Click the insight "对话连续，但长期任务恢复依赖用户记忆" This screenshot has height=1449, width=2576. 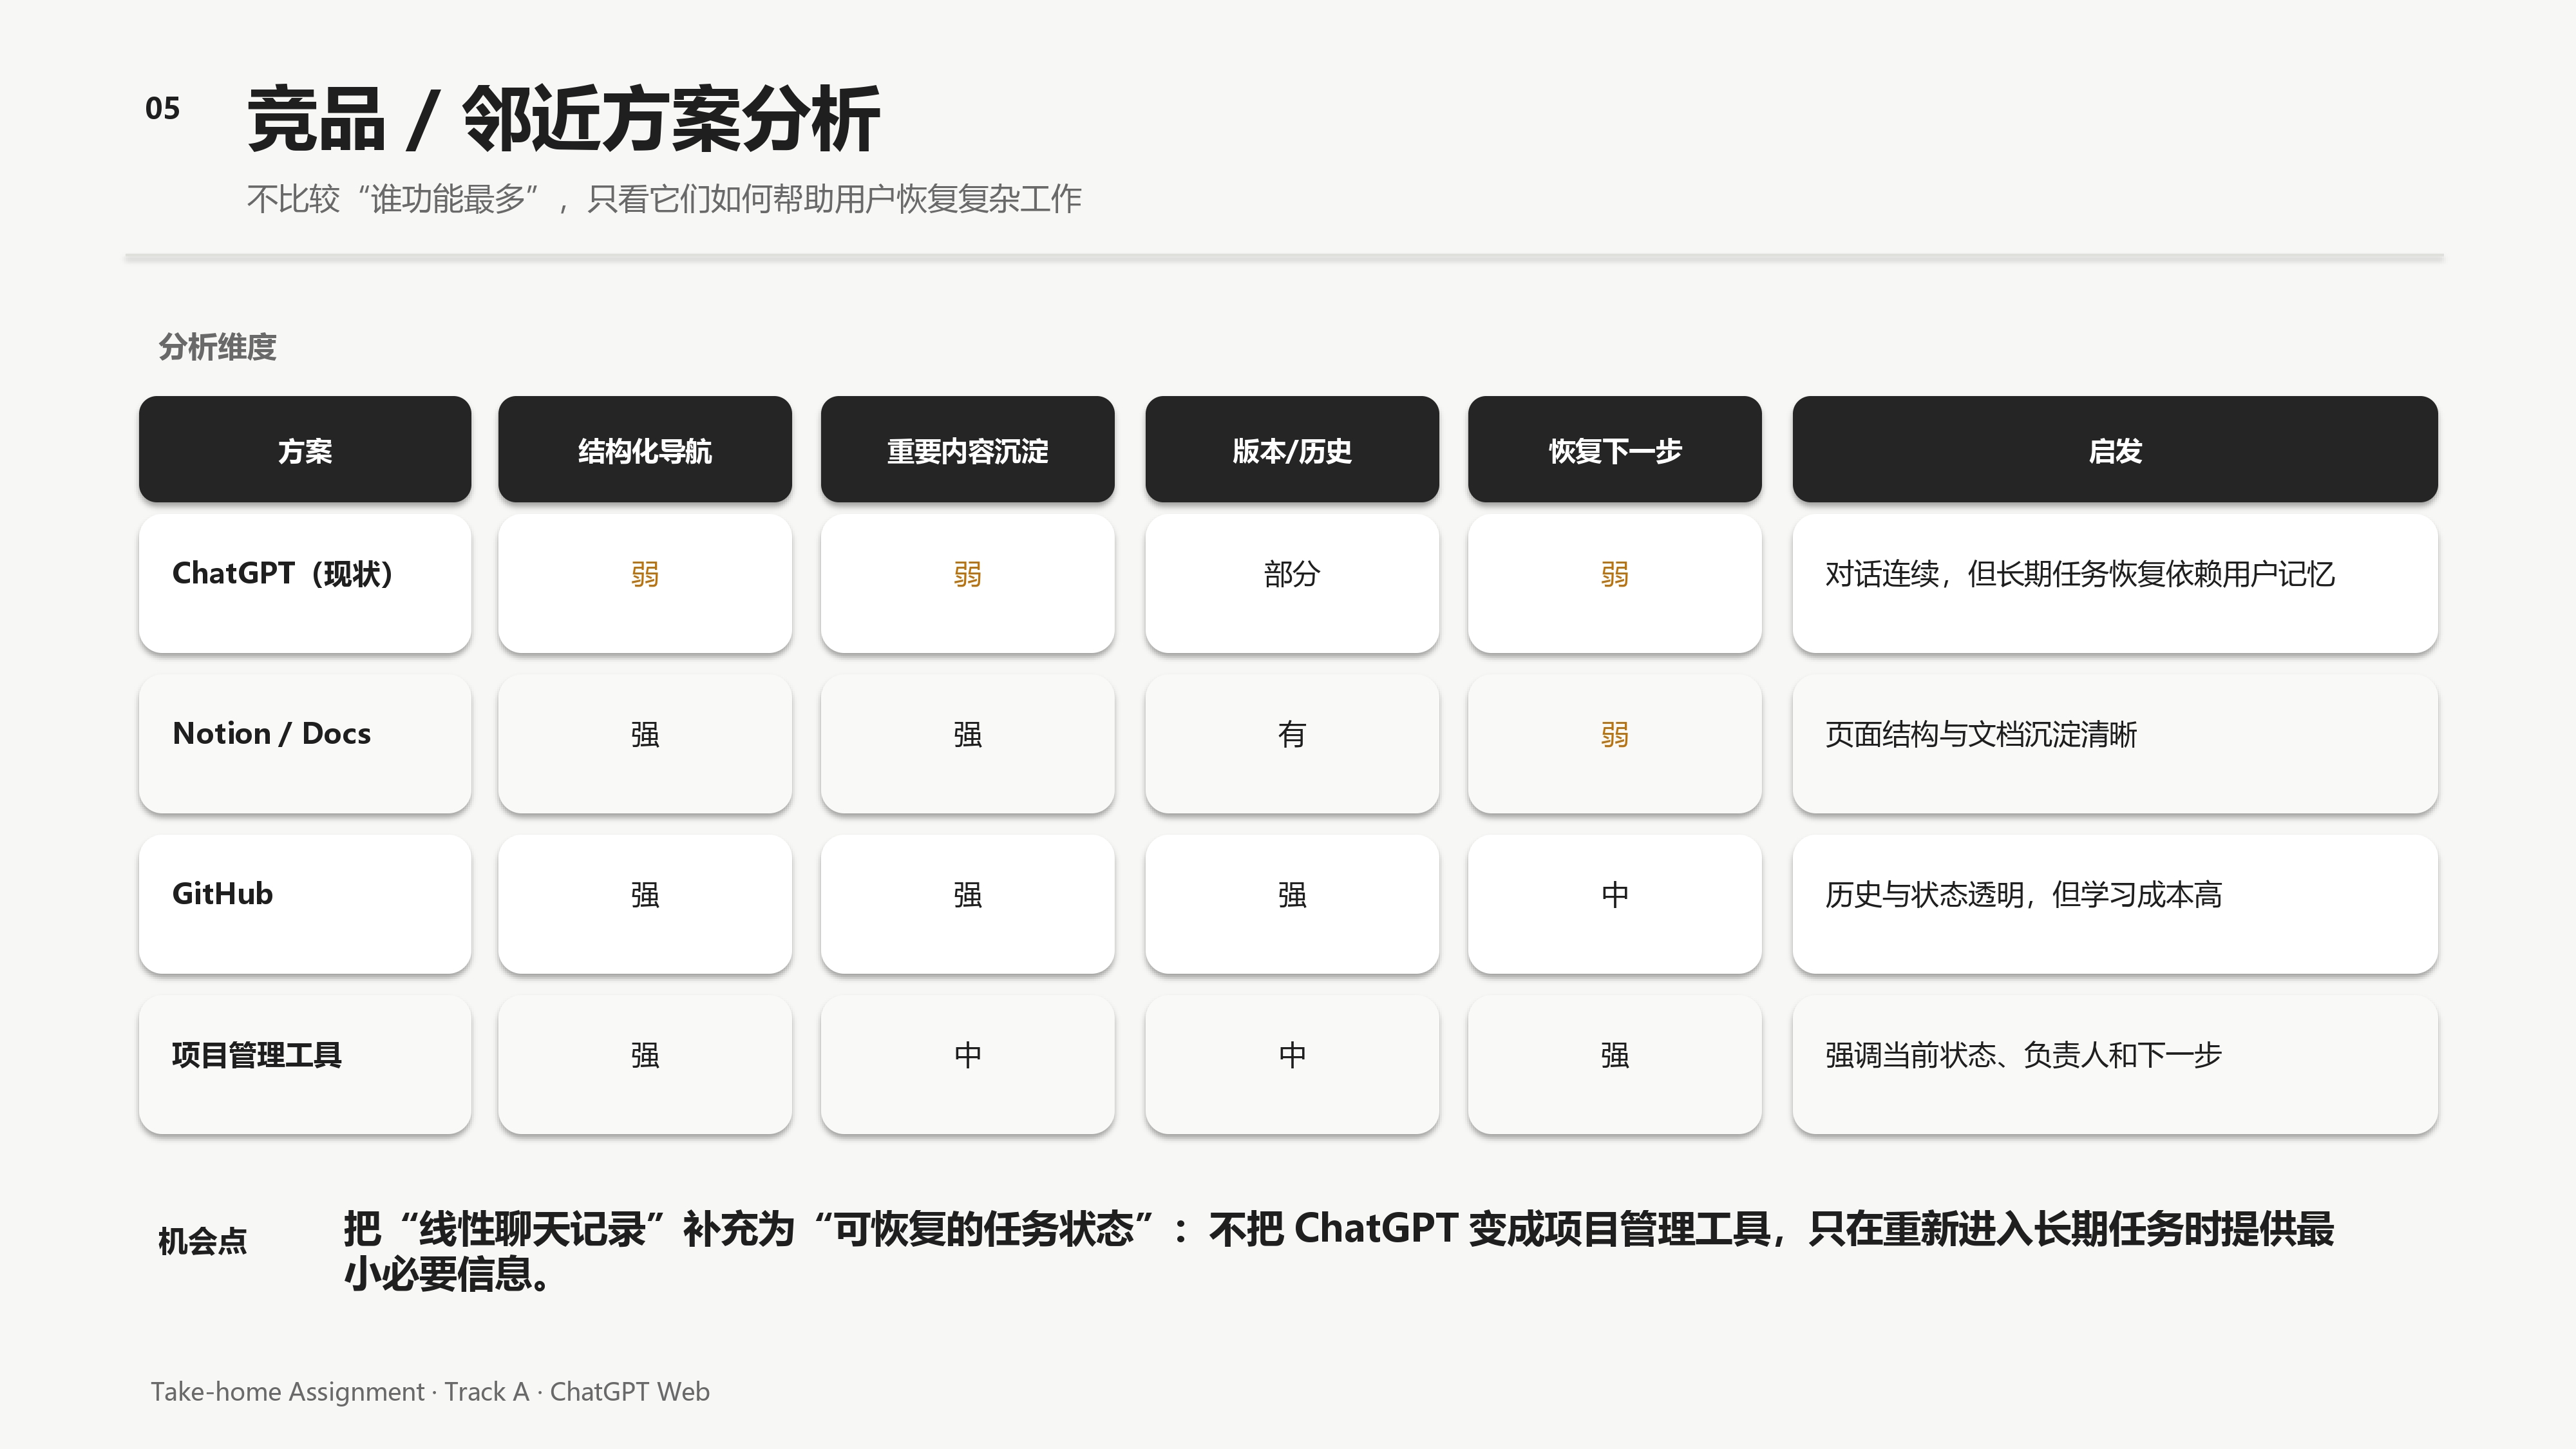click(2080, 574)
